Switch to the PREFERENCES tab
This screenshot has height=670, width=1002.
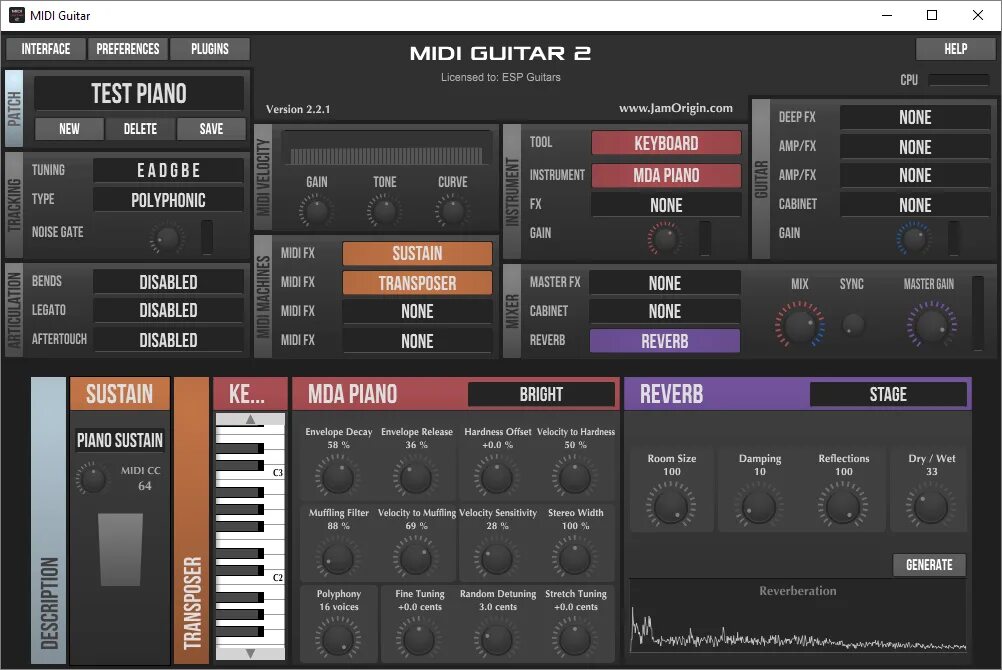pos(127,48)
